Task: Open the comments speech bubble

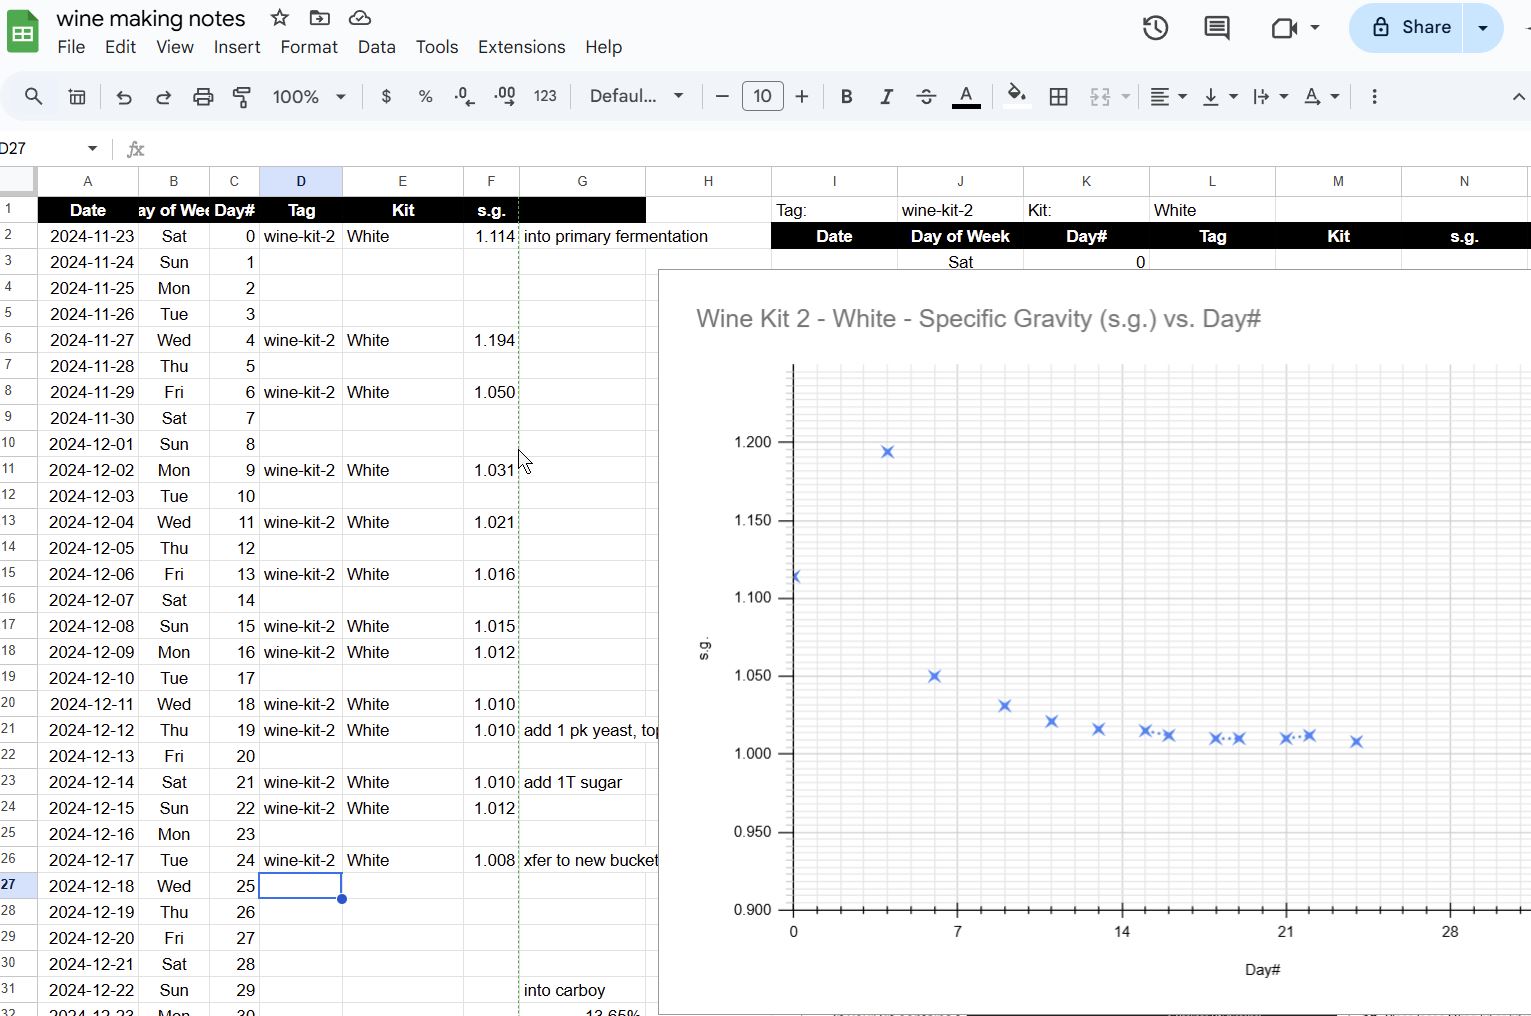Action: (1216, 28)
